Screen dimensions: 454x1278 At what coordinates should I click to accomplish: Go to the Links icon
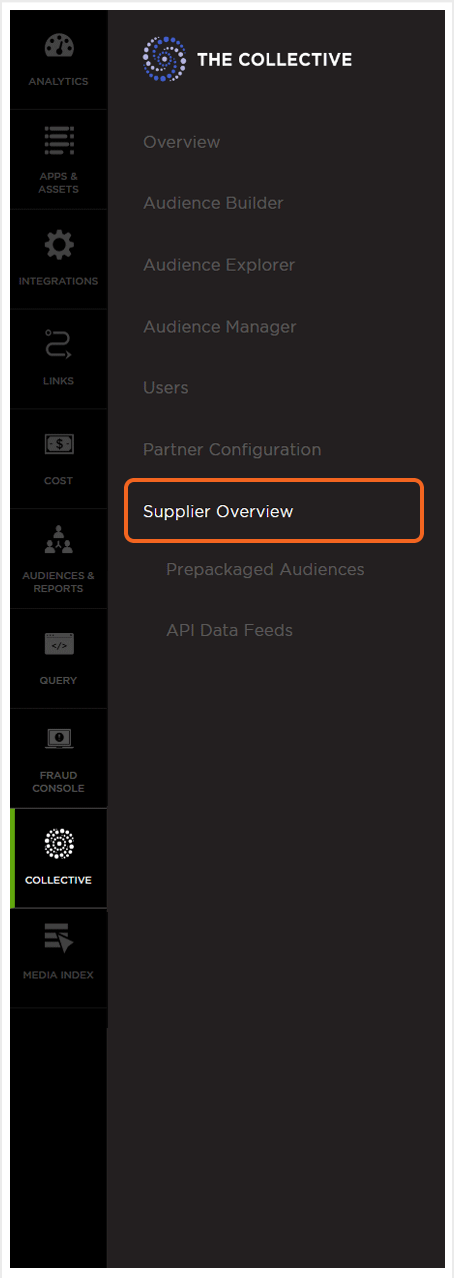(59, 345)
